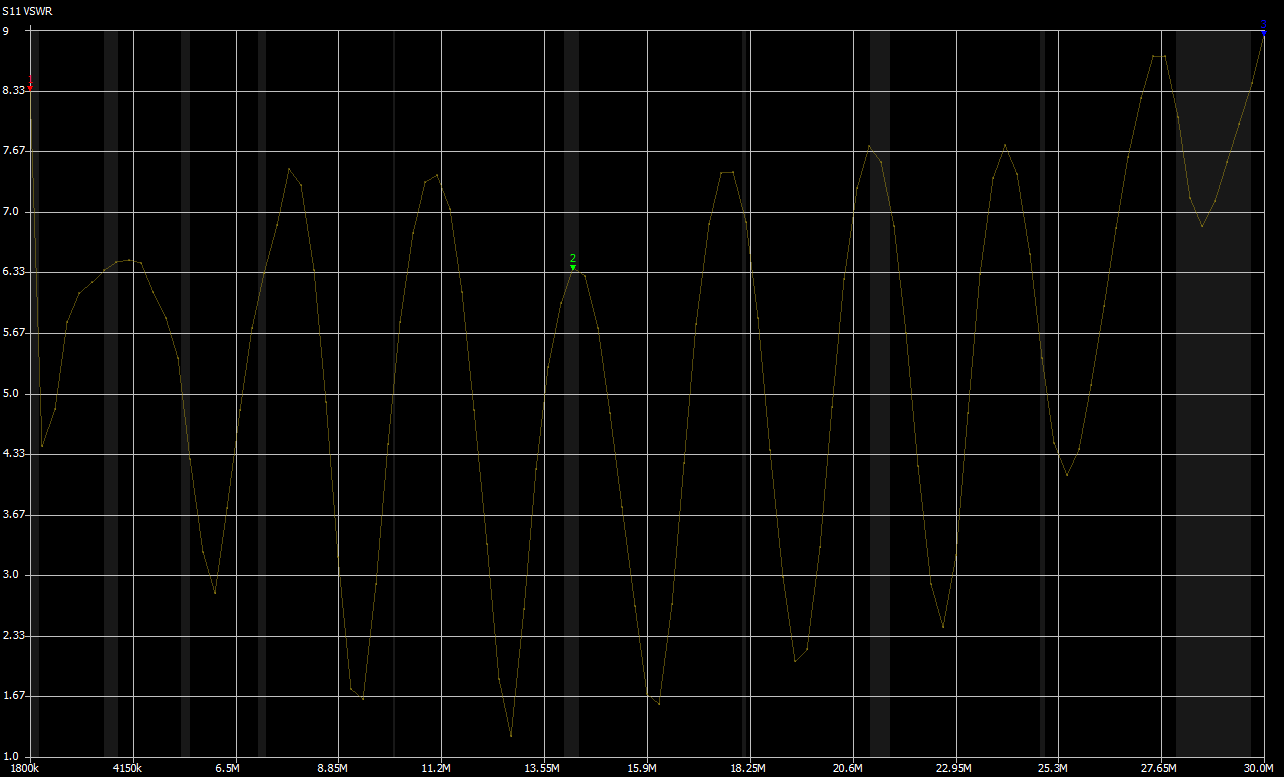Click the 7.67 VSWR axis label

(12, 150)
